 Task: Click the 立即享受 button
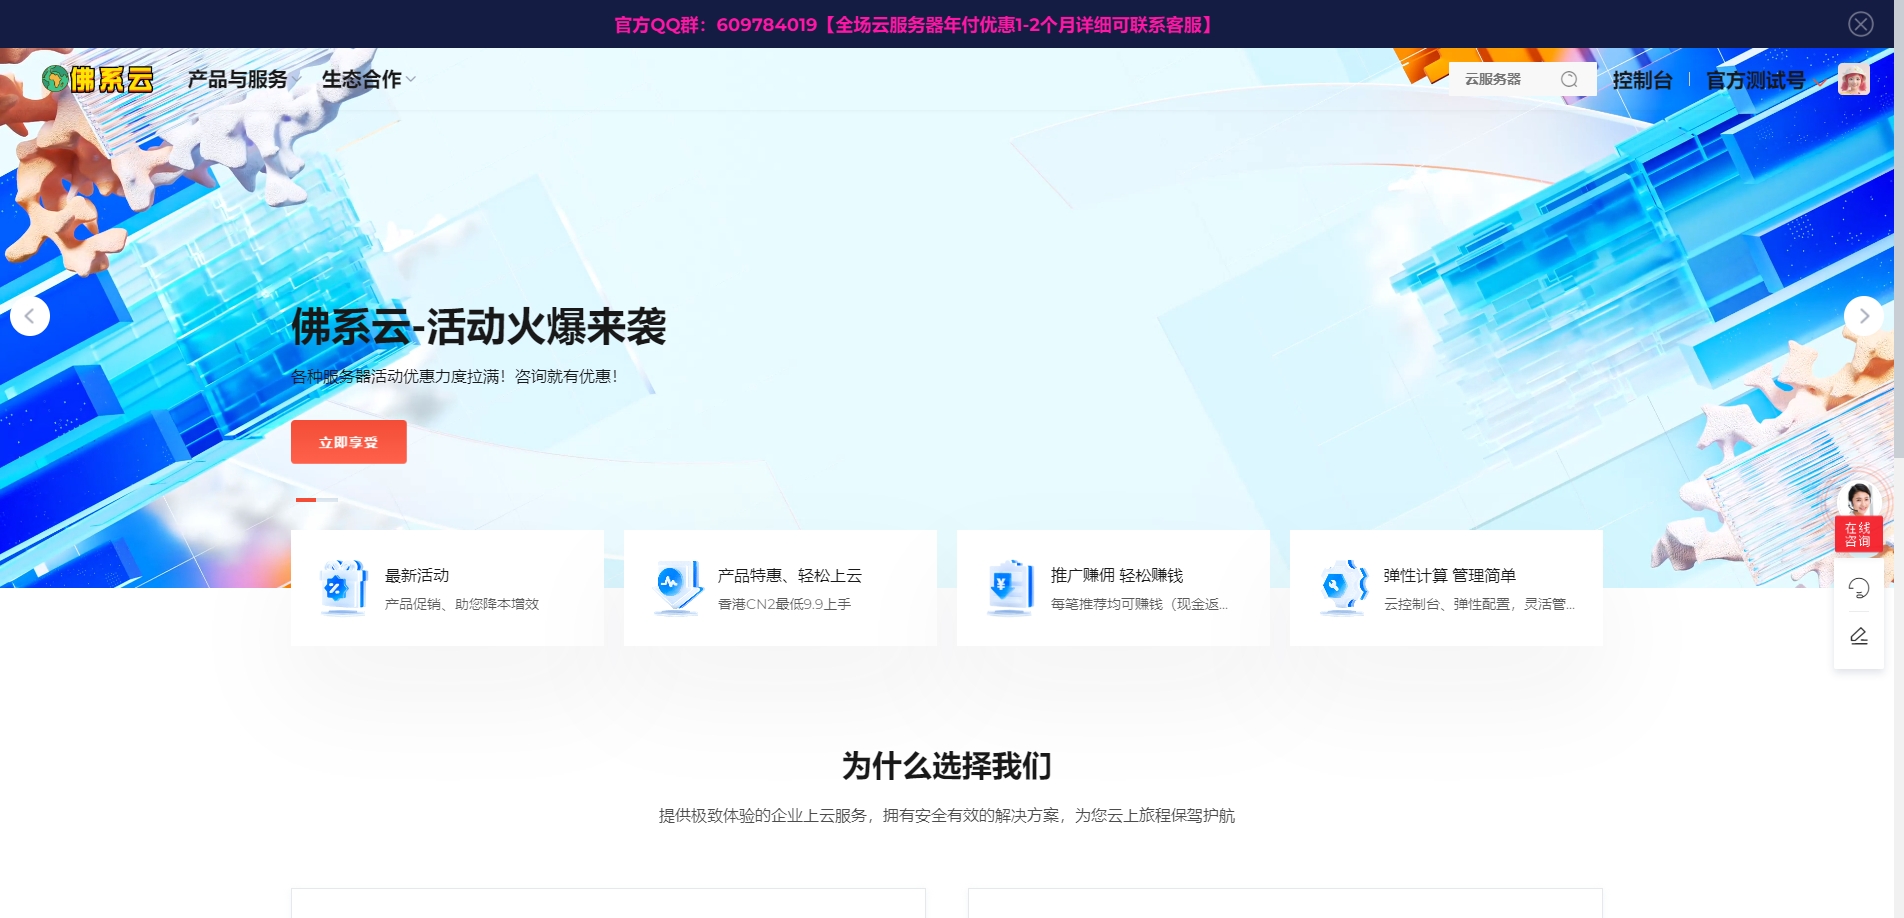[x=348, y=441]
